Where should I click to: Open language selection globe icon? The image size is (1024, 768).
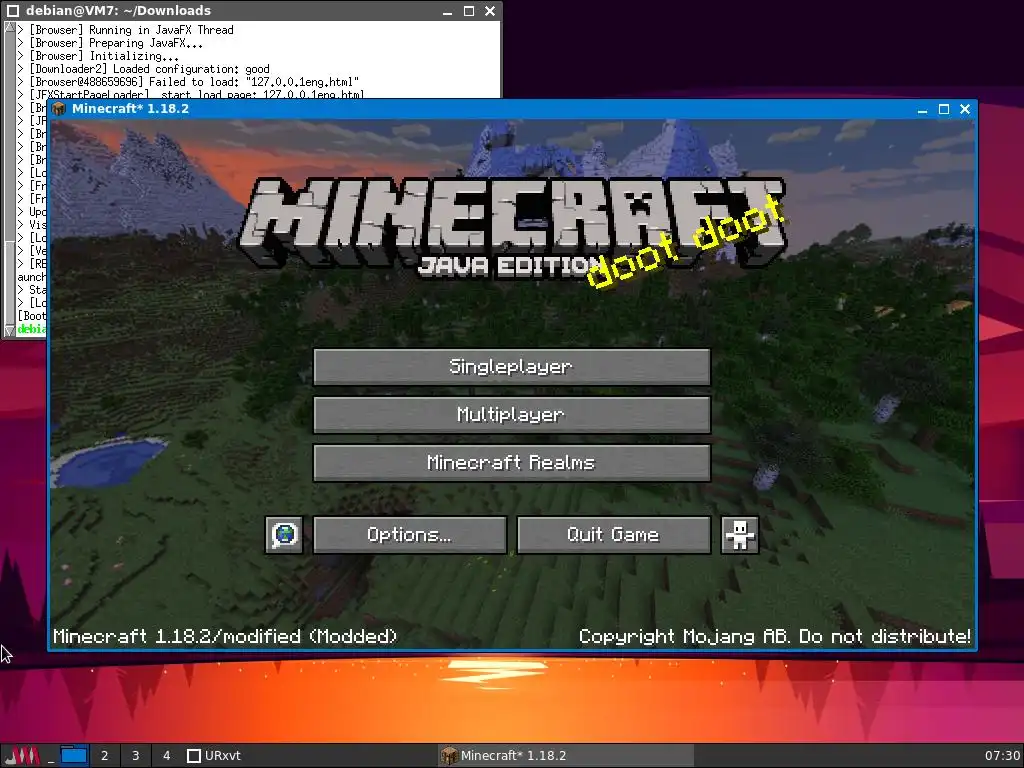284,535
